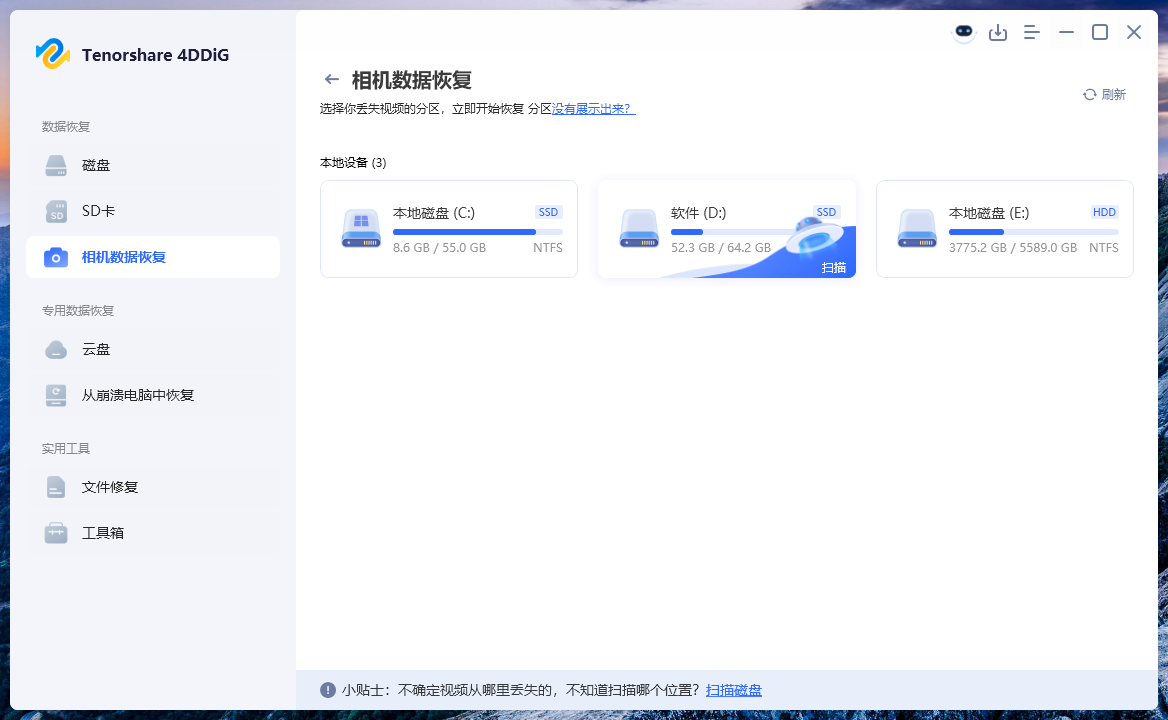The height and width of the screenshot is (720, 1168).
Task: Open the SD卡 recovery section
Action: [x=55, y=211]
